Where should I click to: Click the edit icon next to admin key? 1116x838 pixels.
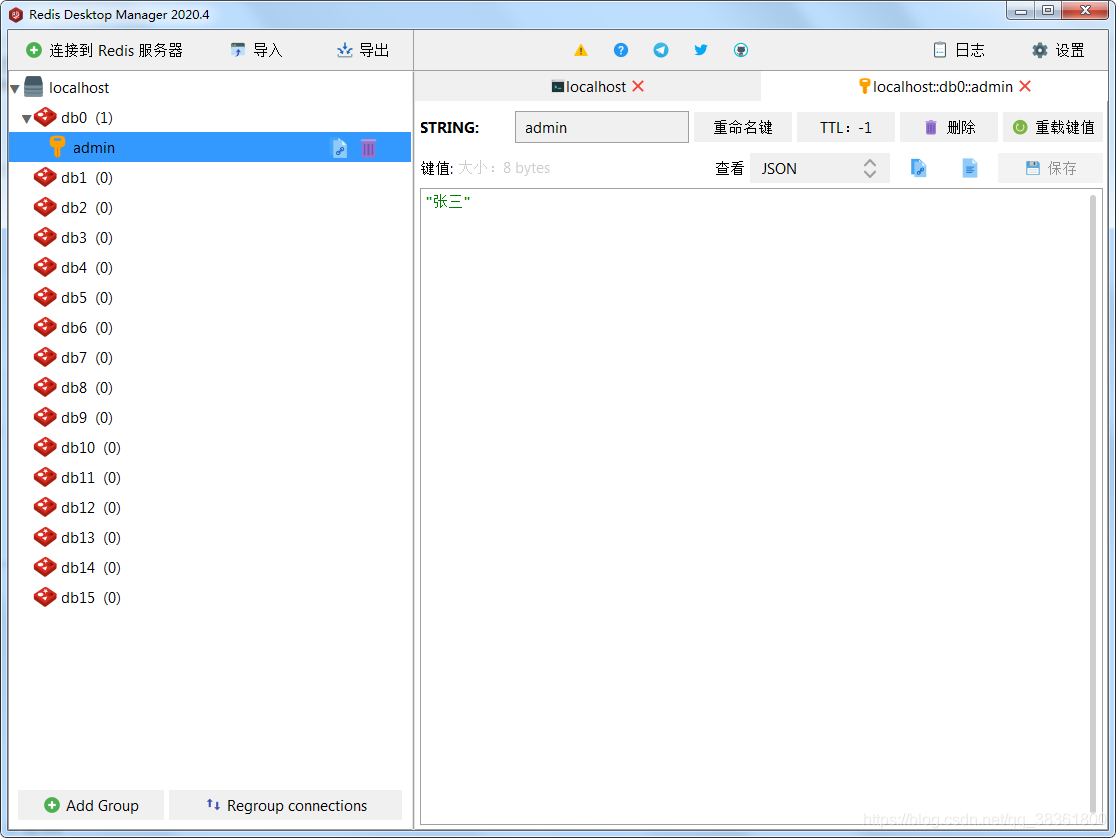tap(340, 146)
